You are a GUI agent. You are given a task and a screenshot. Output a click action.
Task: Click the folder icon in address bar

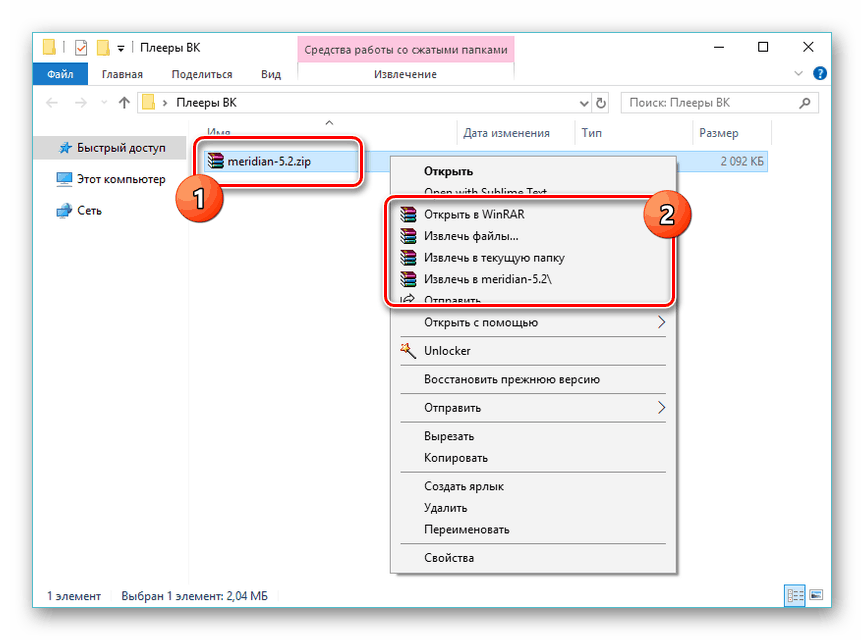[x=148, y=103]
